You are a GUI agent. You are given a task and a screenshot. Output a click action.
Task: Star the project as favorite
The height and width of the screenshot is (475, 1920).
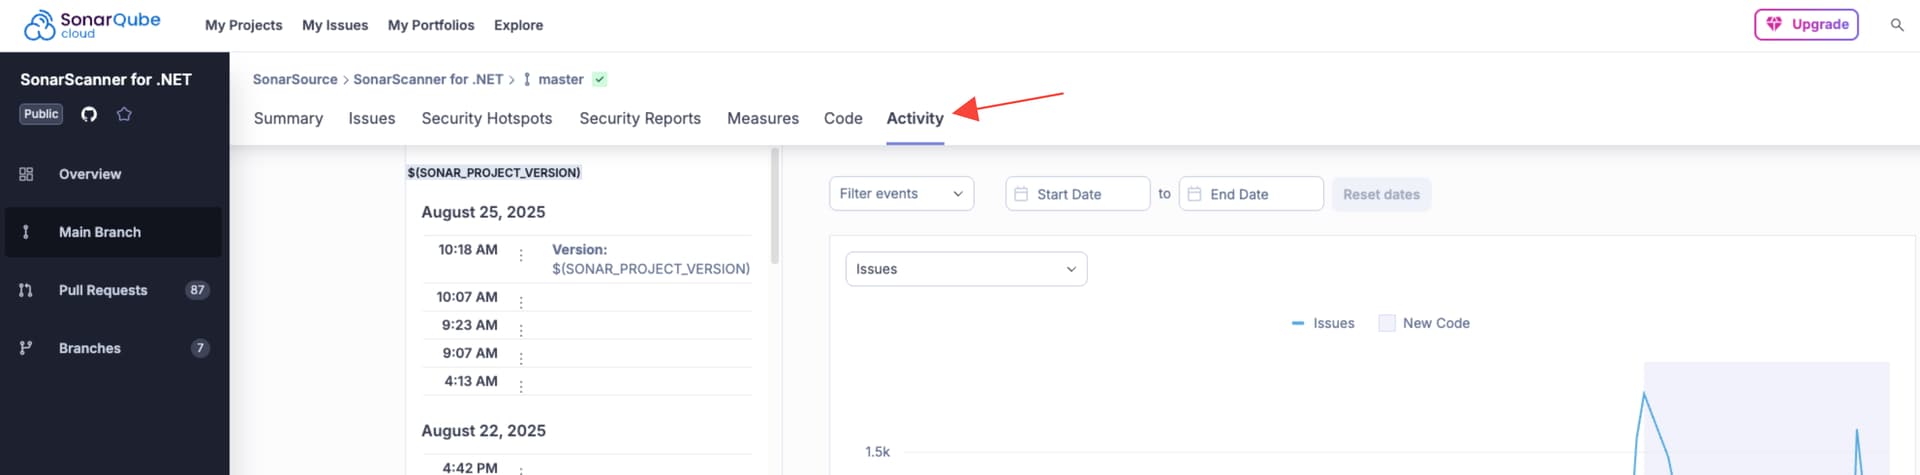[x=124, y=114]
